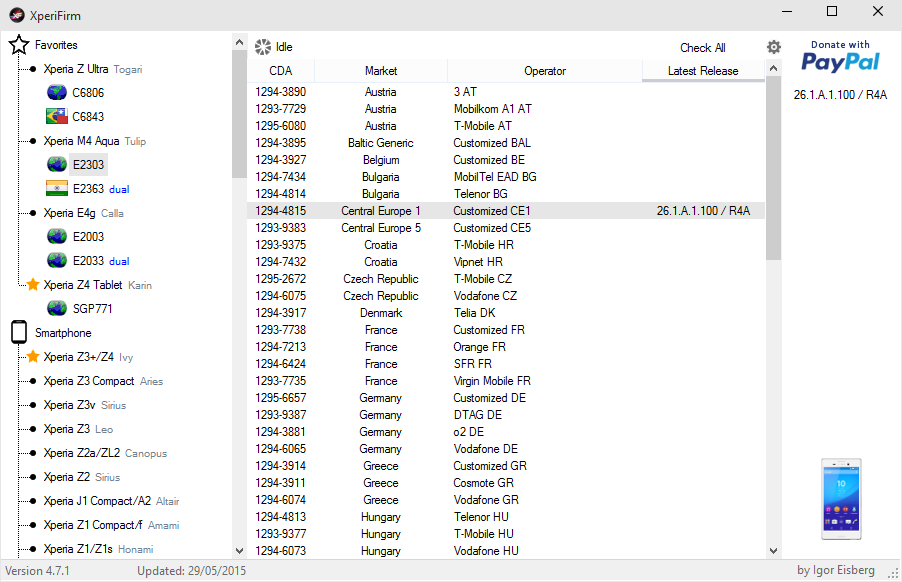Select the E2363 dual model entry
This screenshot has height=582, width=902.
101,189
